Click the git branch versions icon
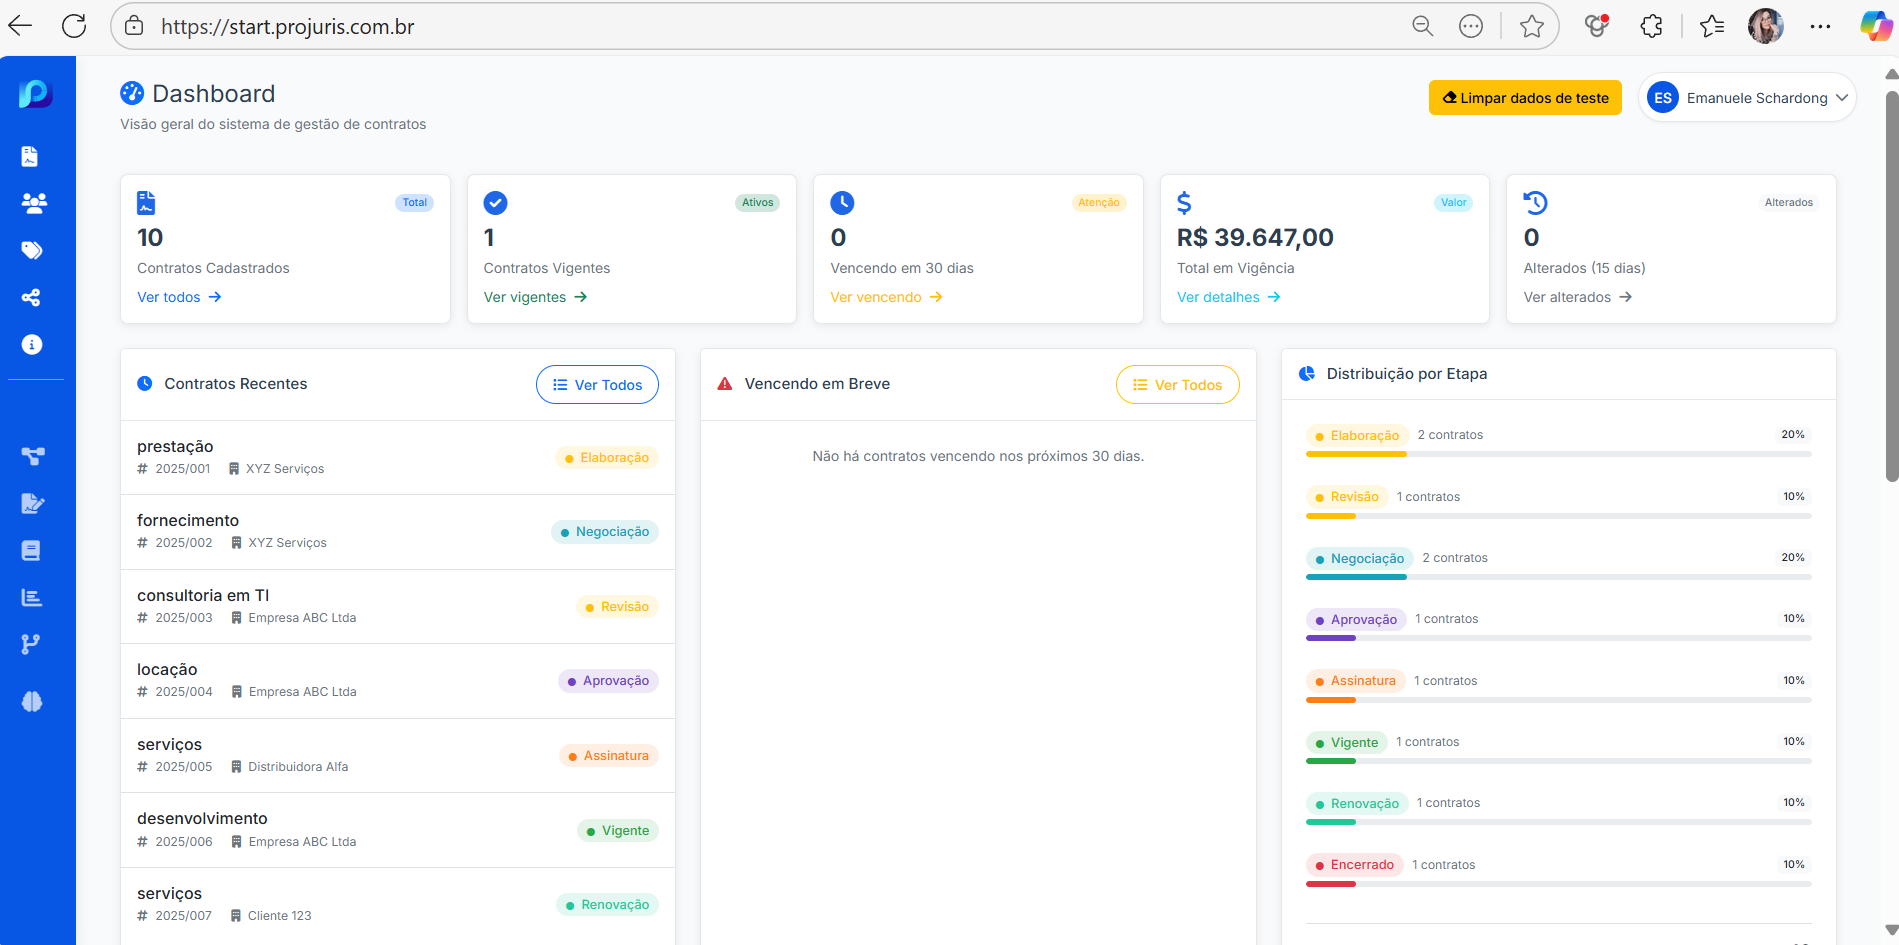 click(32, 644)
